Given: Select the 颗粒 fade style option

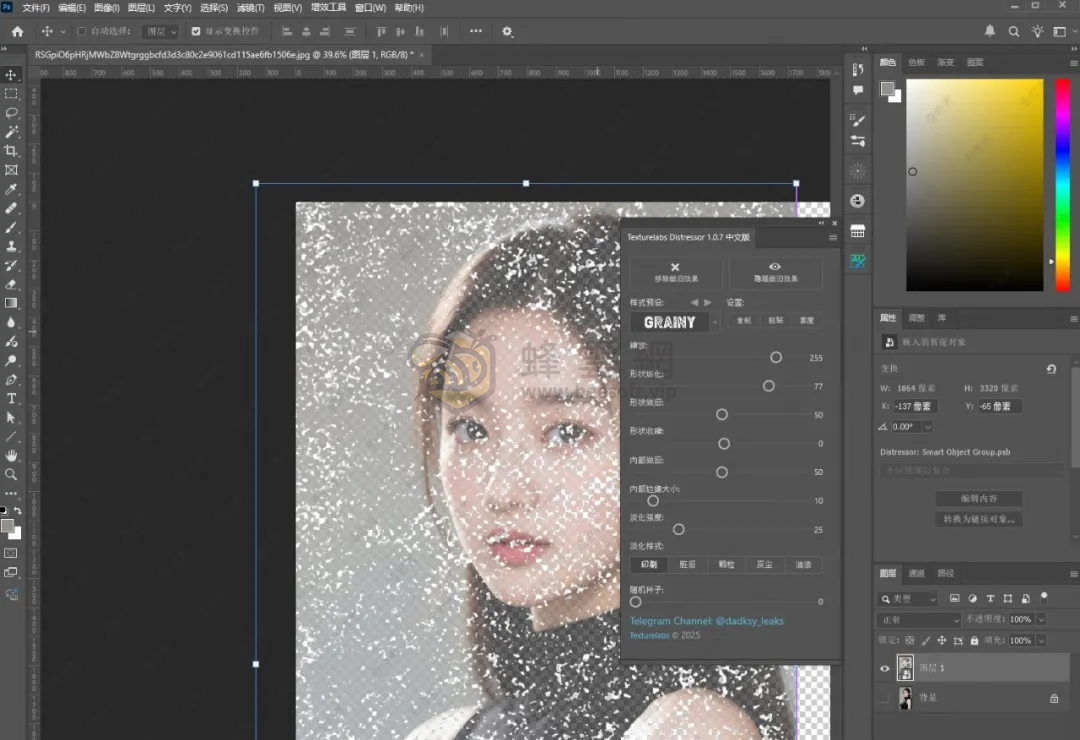Looking at the screenshot, I should click(x=726, y=564).
